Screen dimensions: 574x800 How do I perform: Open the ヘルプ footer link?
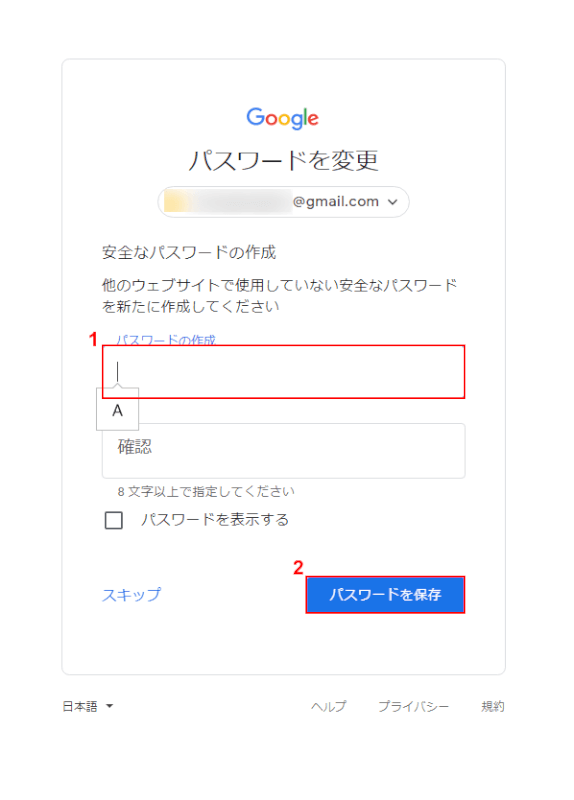pos(329,706)
